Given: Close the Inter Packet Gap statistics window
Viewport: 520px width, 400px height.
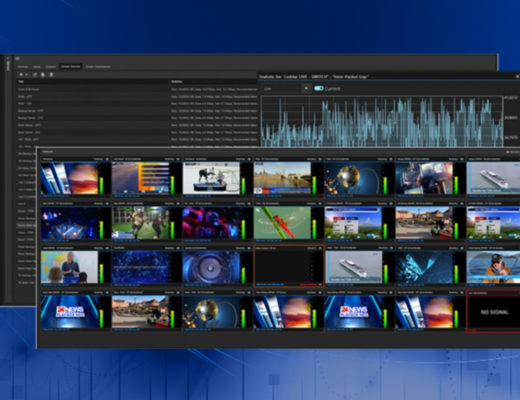Looking at the screenshot, I should (517, 76).
